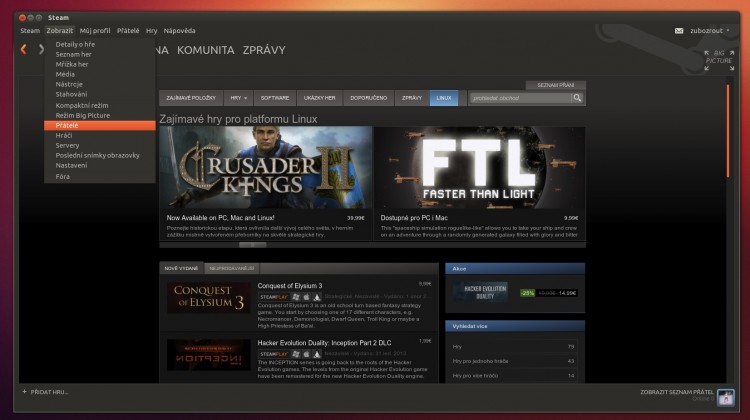
Task: Open Hry pro jednoho hráče filter link
Action: coord(480,361)
